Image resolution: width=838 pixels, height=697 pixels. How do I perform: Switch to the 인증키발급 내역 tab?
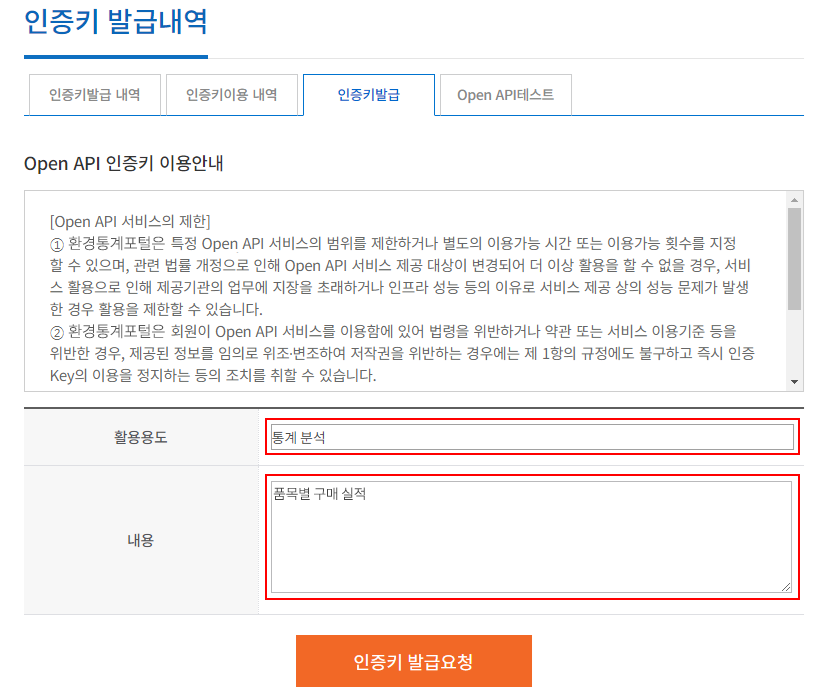[93, 95]
